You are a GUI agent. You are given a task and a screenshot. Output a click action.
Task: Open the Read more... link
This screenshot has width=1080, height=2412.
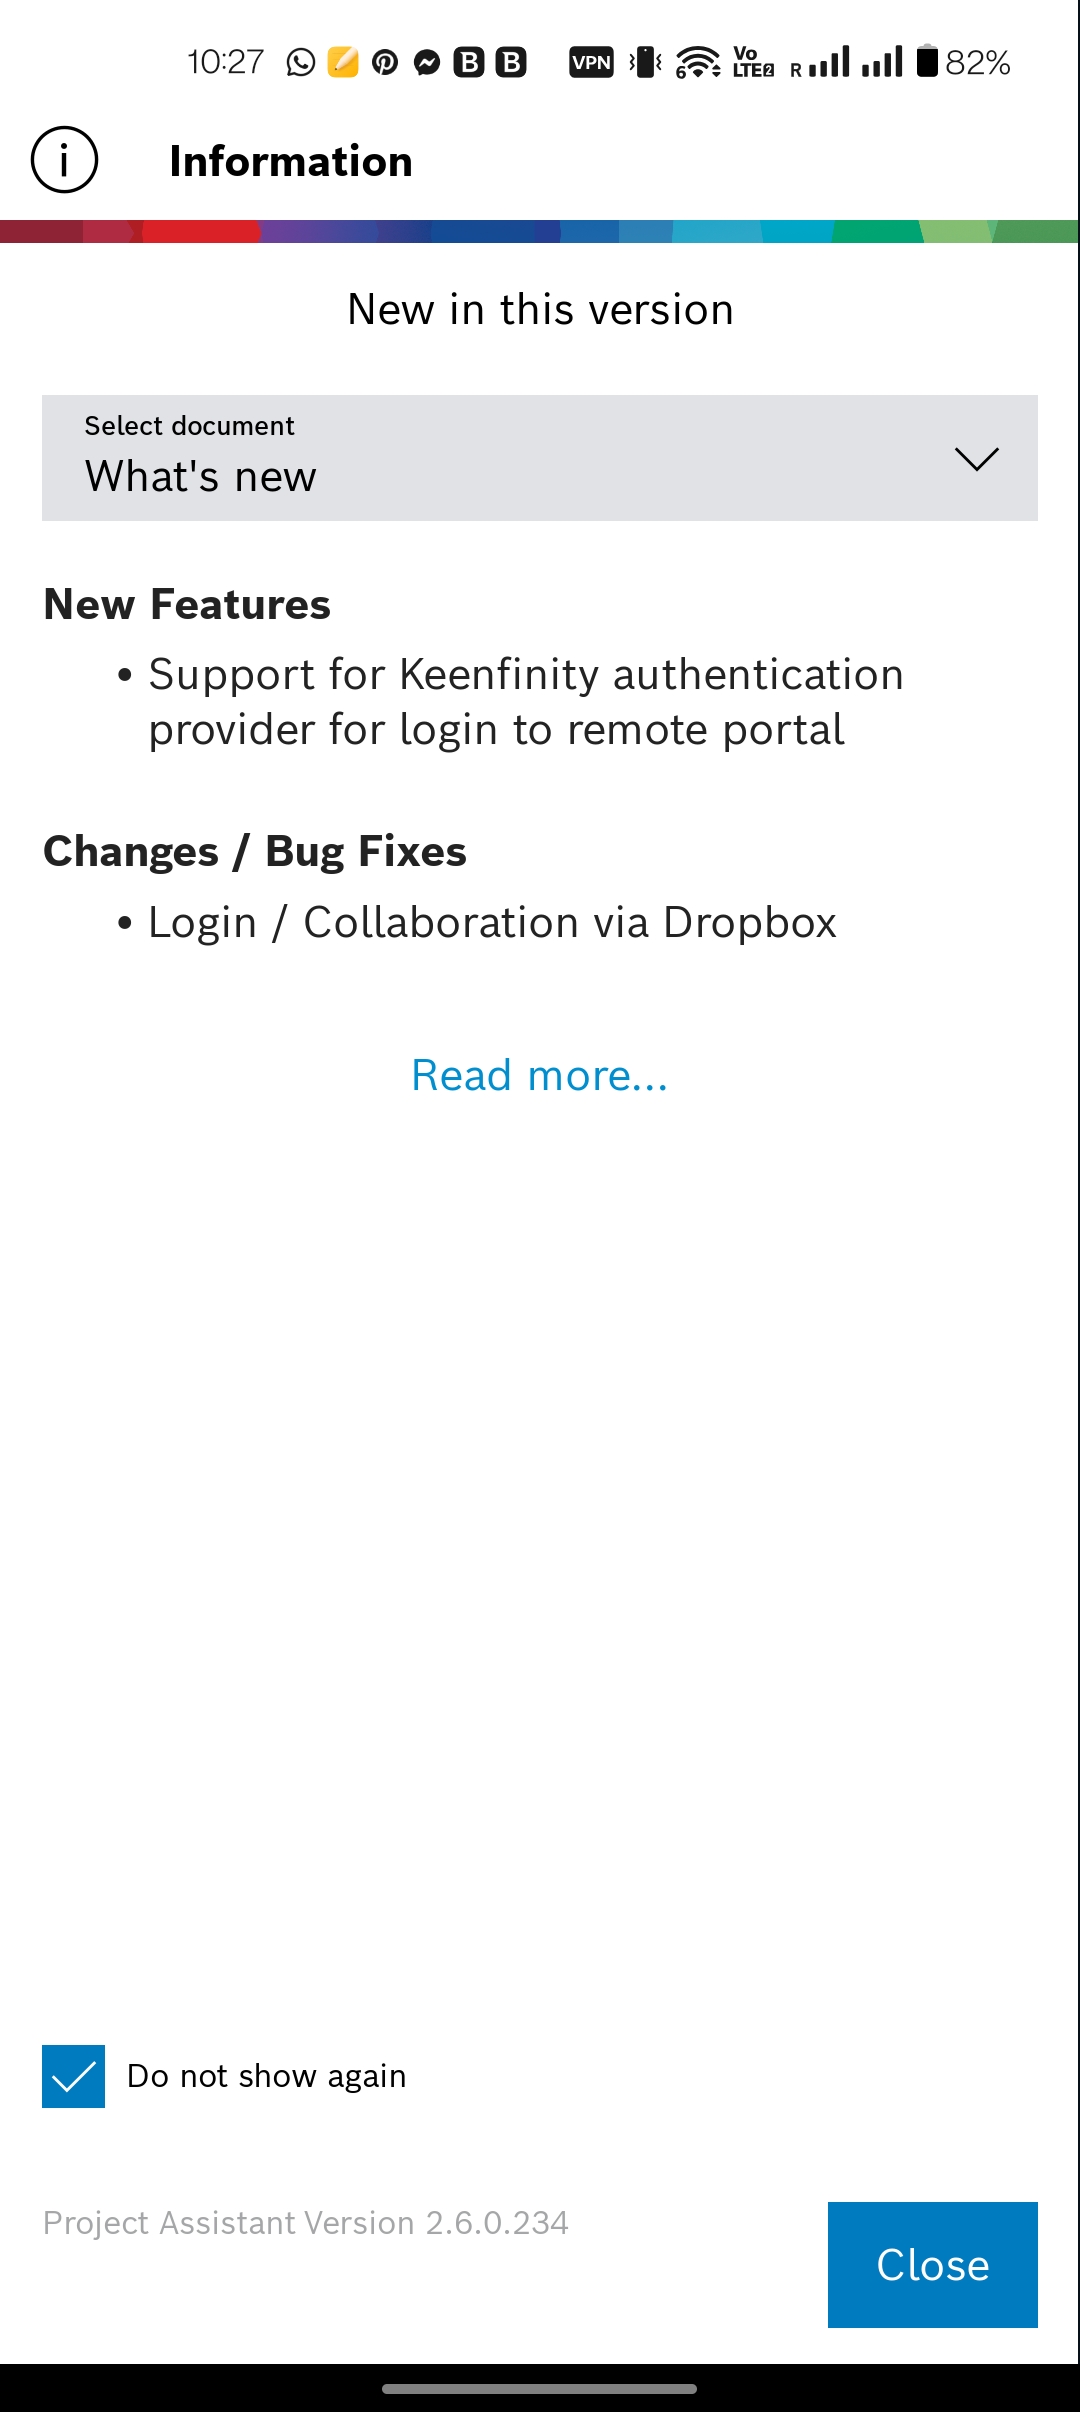click(x=540, y=1075)
